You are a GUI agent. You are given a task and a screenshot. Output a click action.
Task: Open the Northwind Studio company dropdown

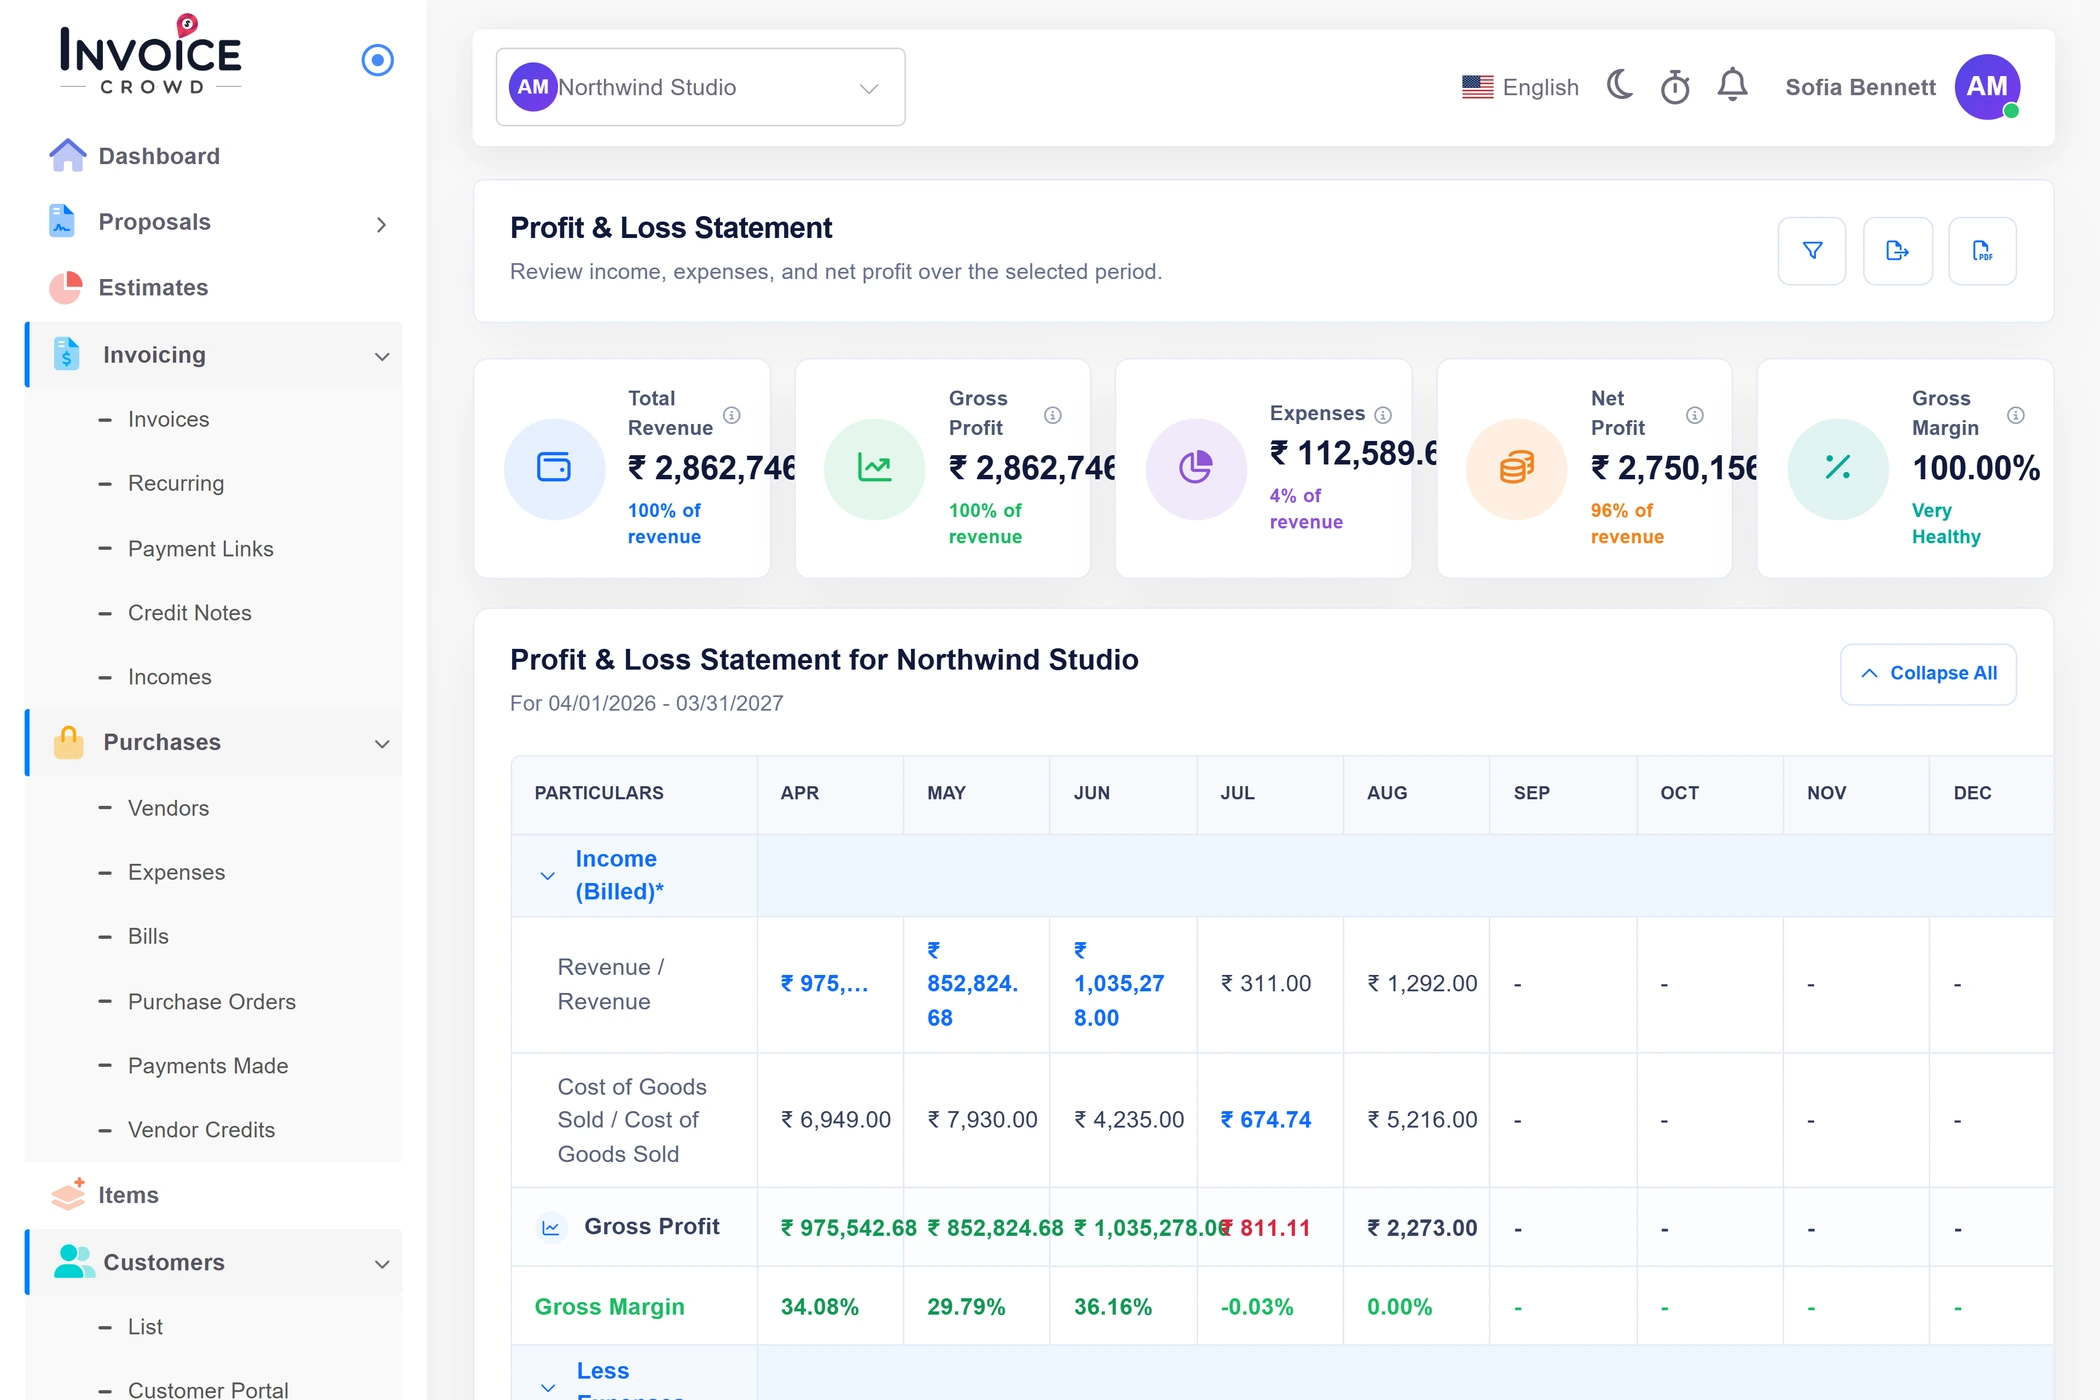[x=700, y=87]
